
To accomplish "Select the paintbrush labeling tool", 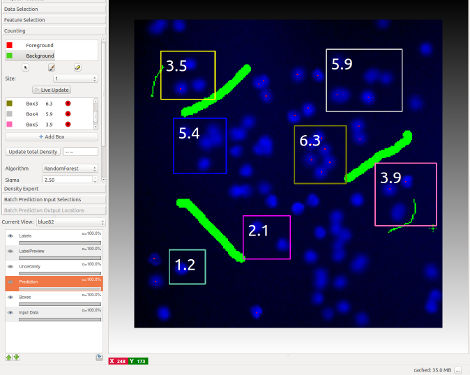I will 51,68.
